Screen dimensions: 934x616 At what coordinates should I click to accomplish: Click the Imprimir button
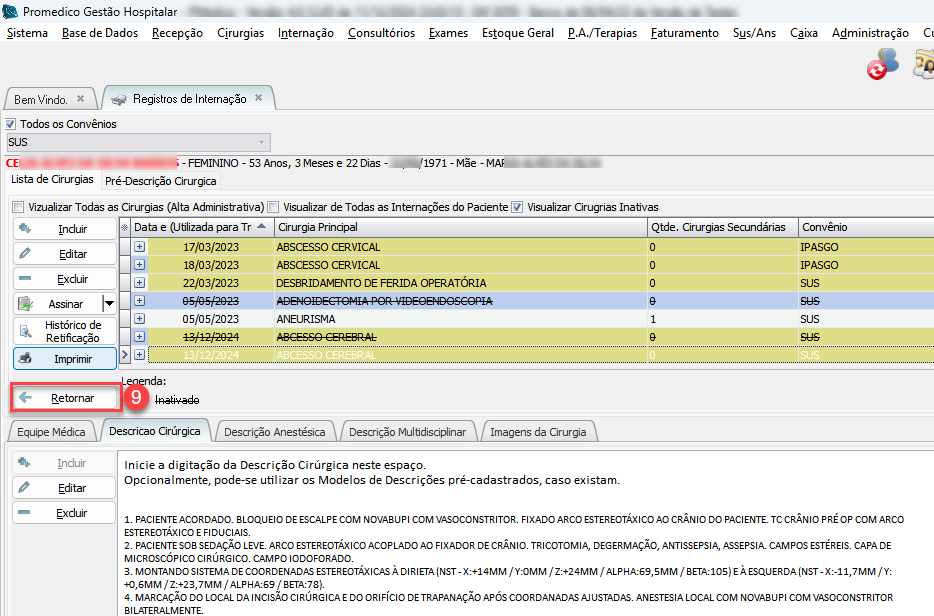tap(65, 359)
